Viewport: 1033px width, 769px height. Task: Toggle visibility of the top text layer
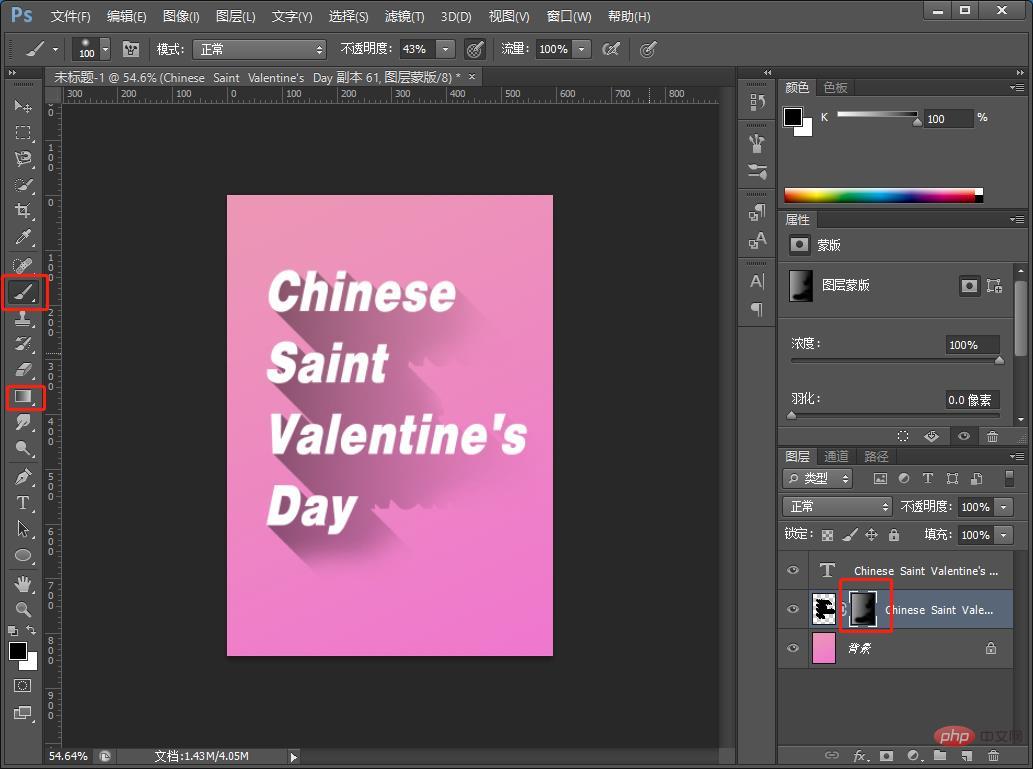pyautogui.click(x=793, y=570)
